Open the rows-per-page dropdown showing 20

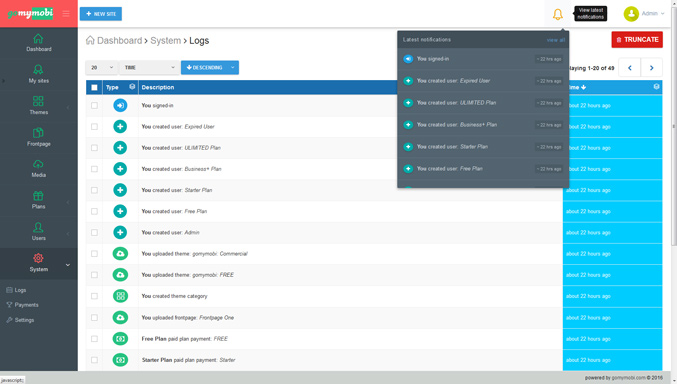(101, 67)
